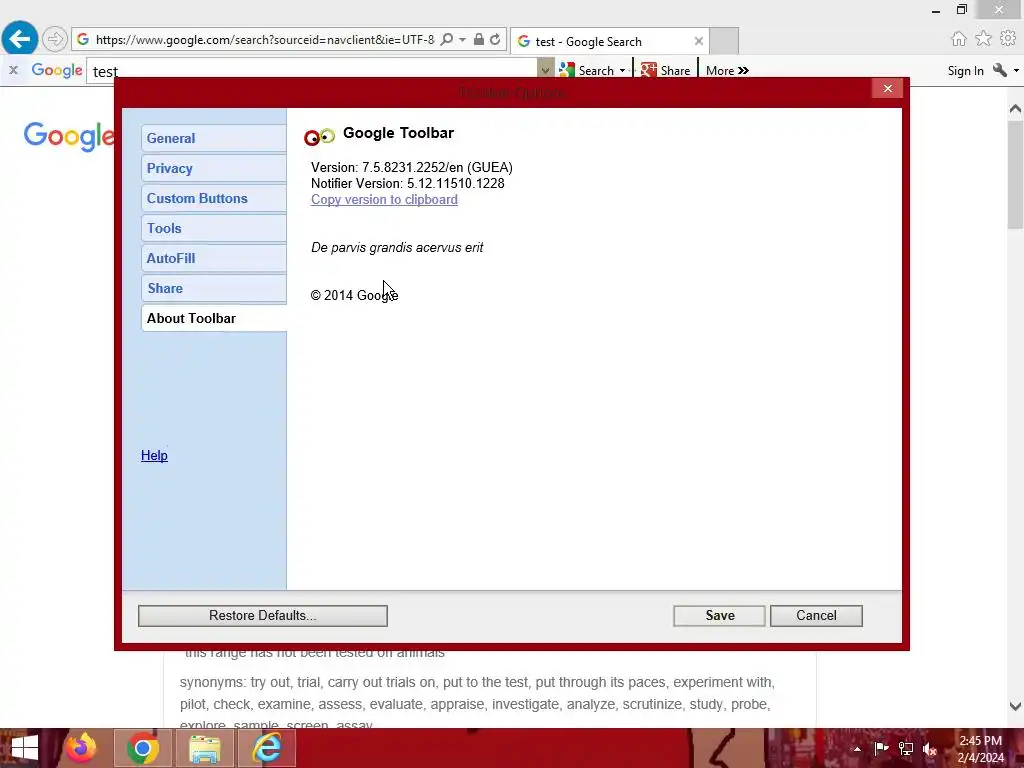Image resolution: width=1024 pixels, height=768 pixels.
Task: Click the page scrollbar up arrow
Action: tap(1015, 109)
